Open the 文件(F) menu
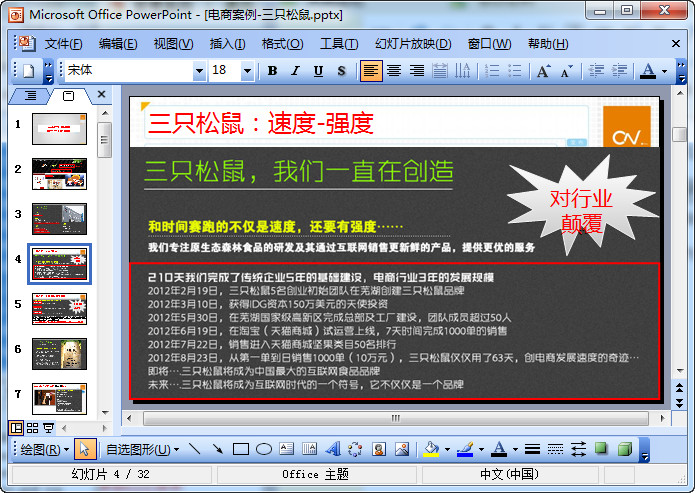The image size is (695, 493). [x=63, y=44]
